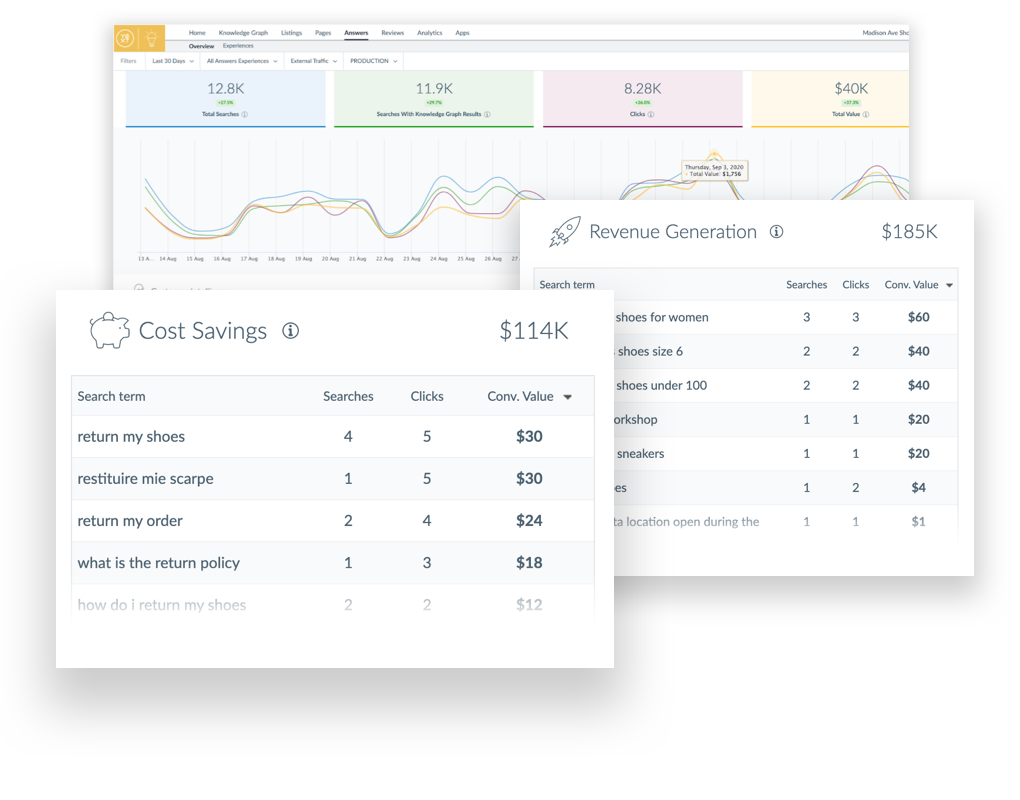Open the External Traffic dropdown
1020x800 pixels.
[313, 61]
